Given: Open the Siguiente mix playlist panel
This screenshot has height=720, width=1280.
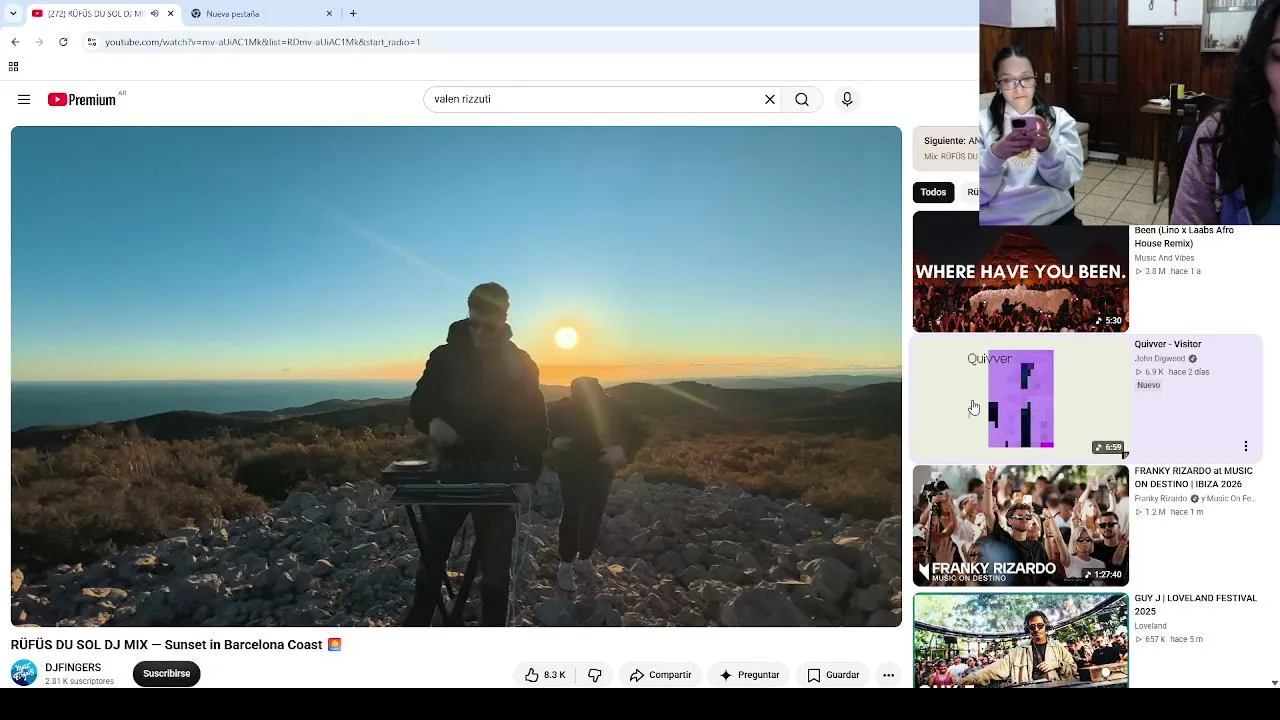Looking at the screenshot, I should coord(946,148).
